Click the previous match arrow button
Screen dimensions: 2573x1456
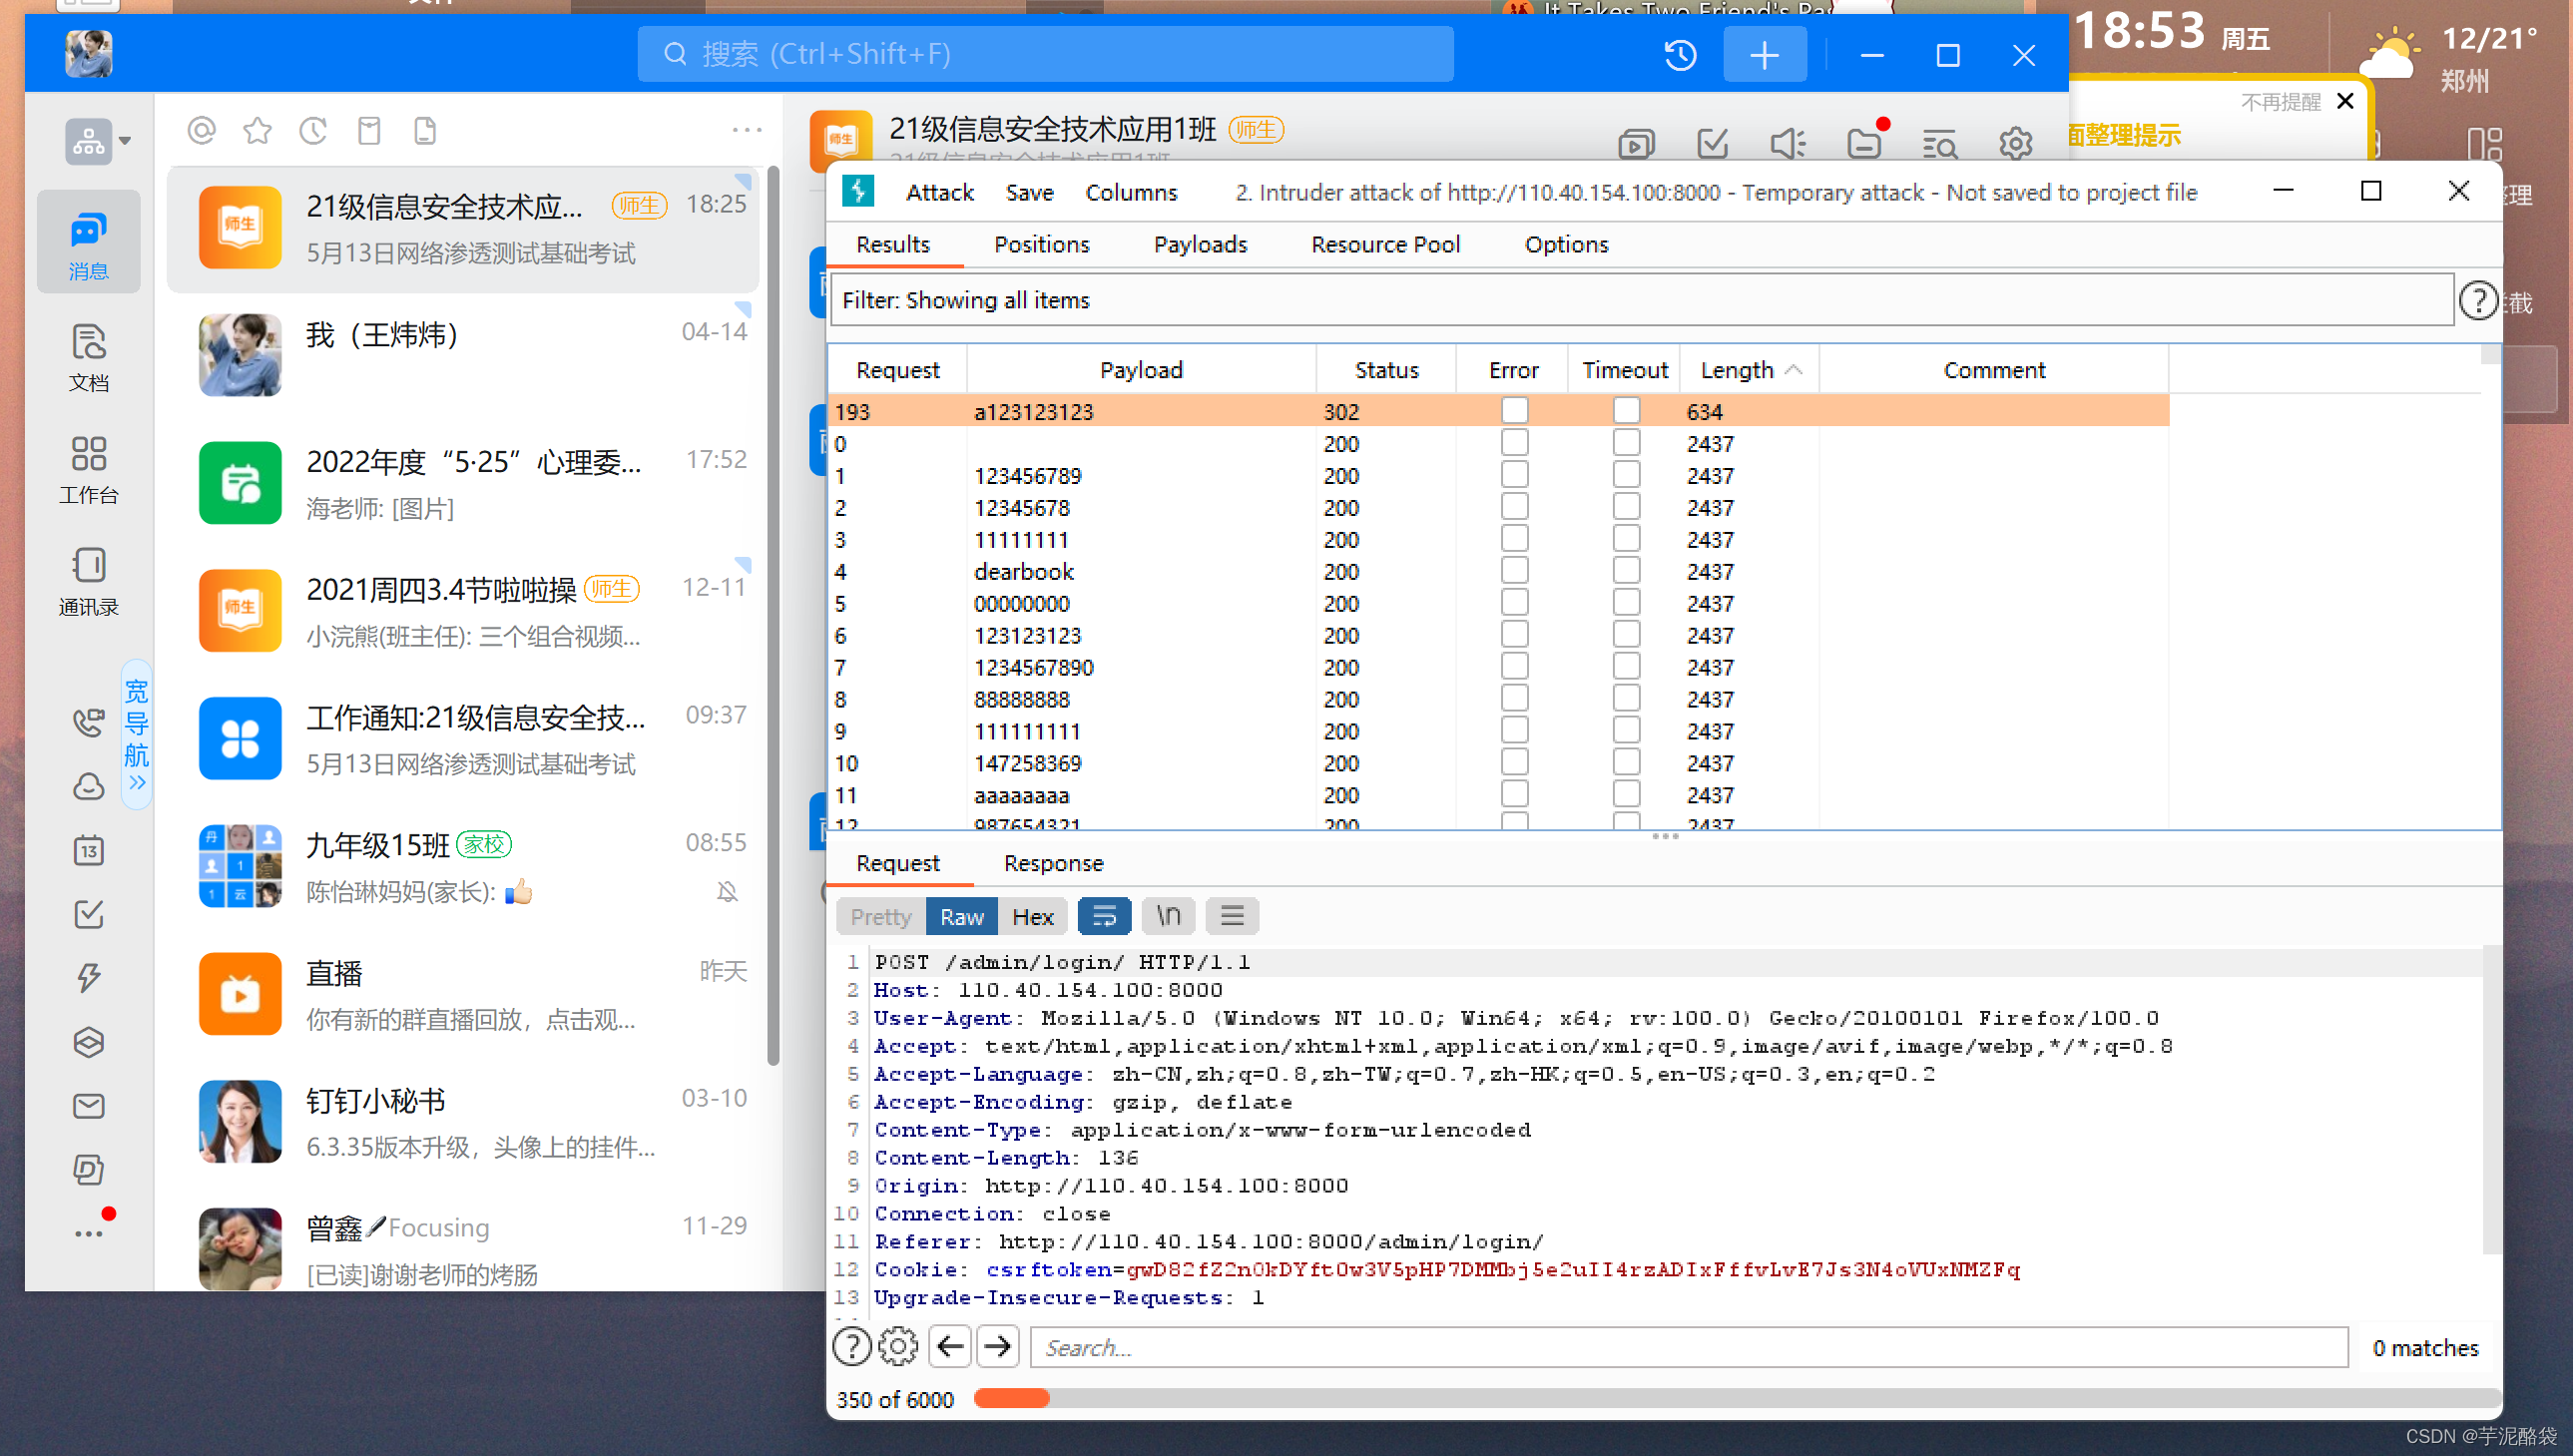click(x=950, y=1347)
